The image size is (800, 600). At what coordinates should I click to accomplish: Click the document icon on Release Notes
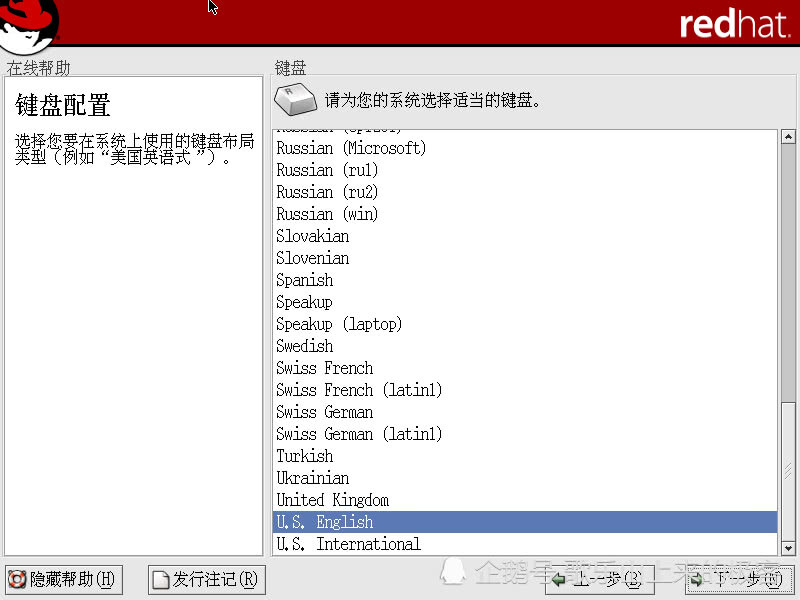161,580
